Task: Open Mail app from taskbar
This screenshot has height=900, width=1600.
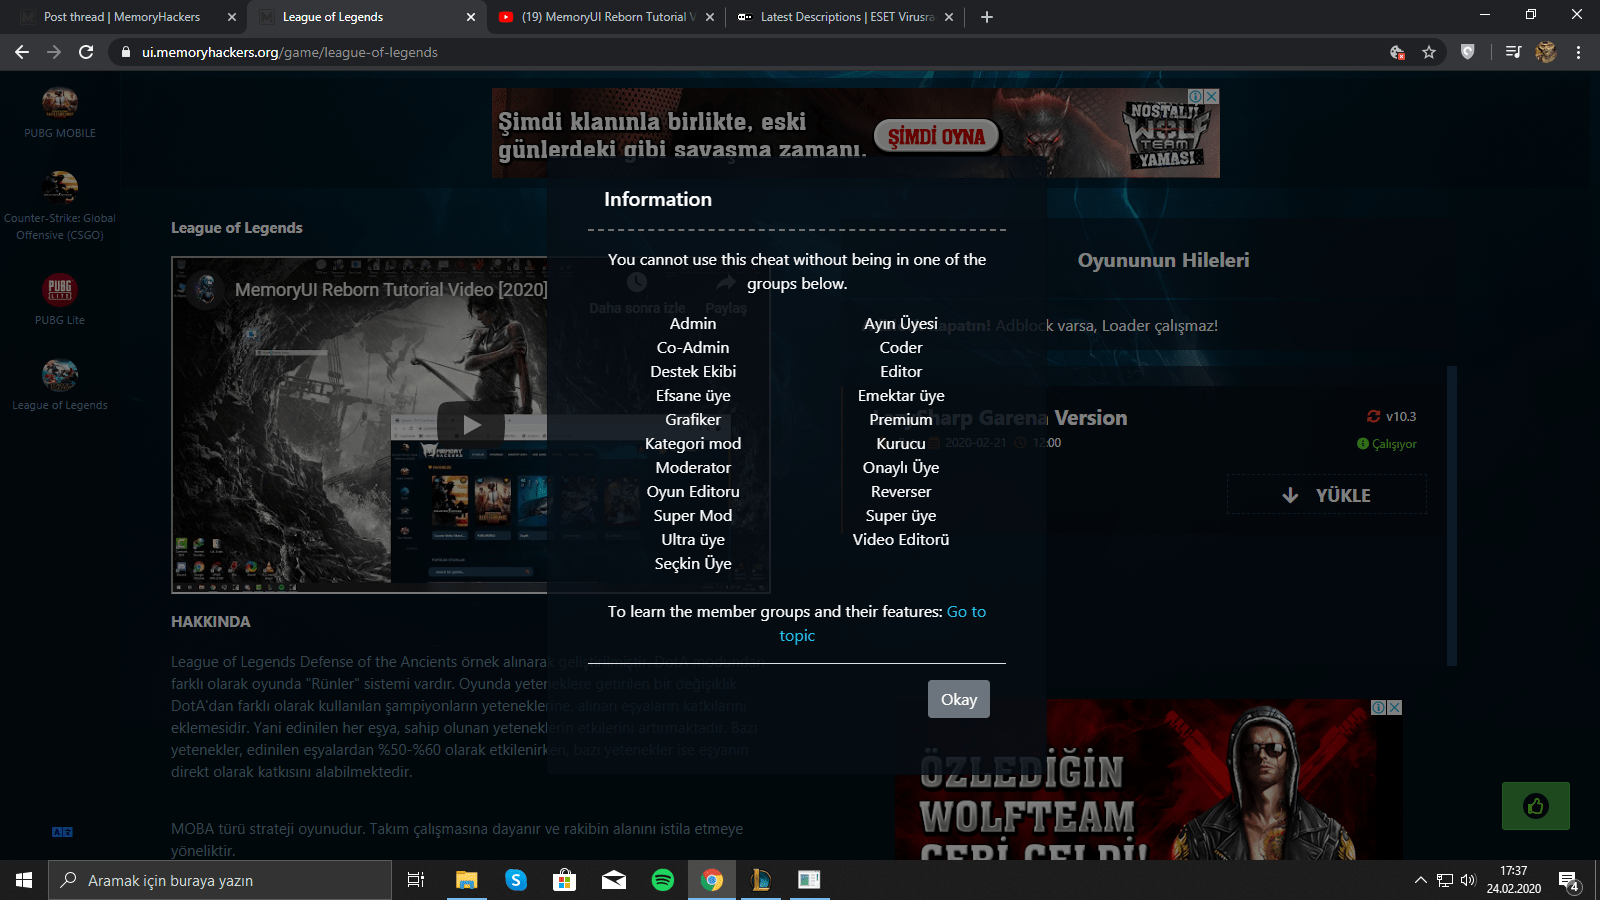Action: 614,880
